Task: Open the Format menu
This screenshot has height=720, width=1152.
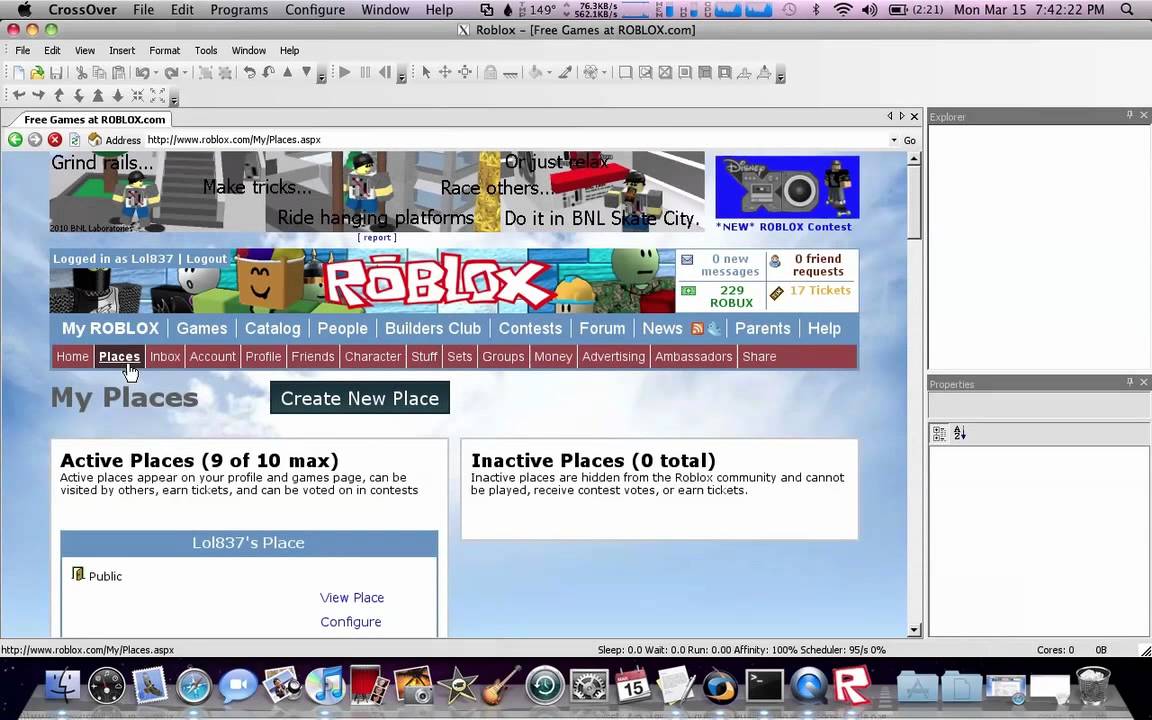Action: point(165,51)
